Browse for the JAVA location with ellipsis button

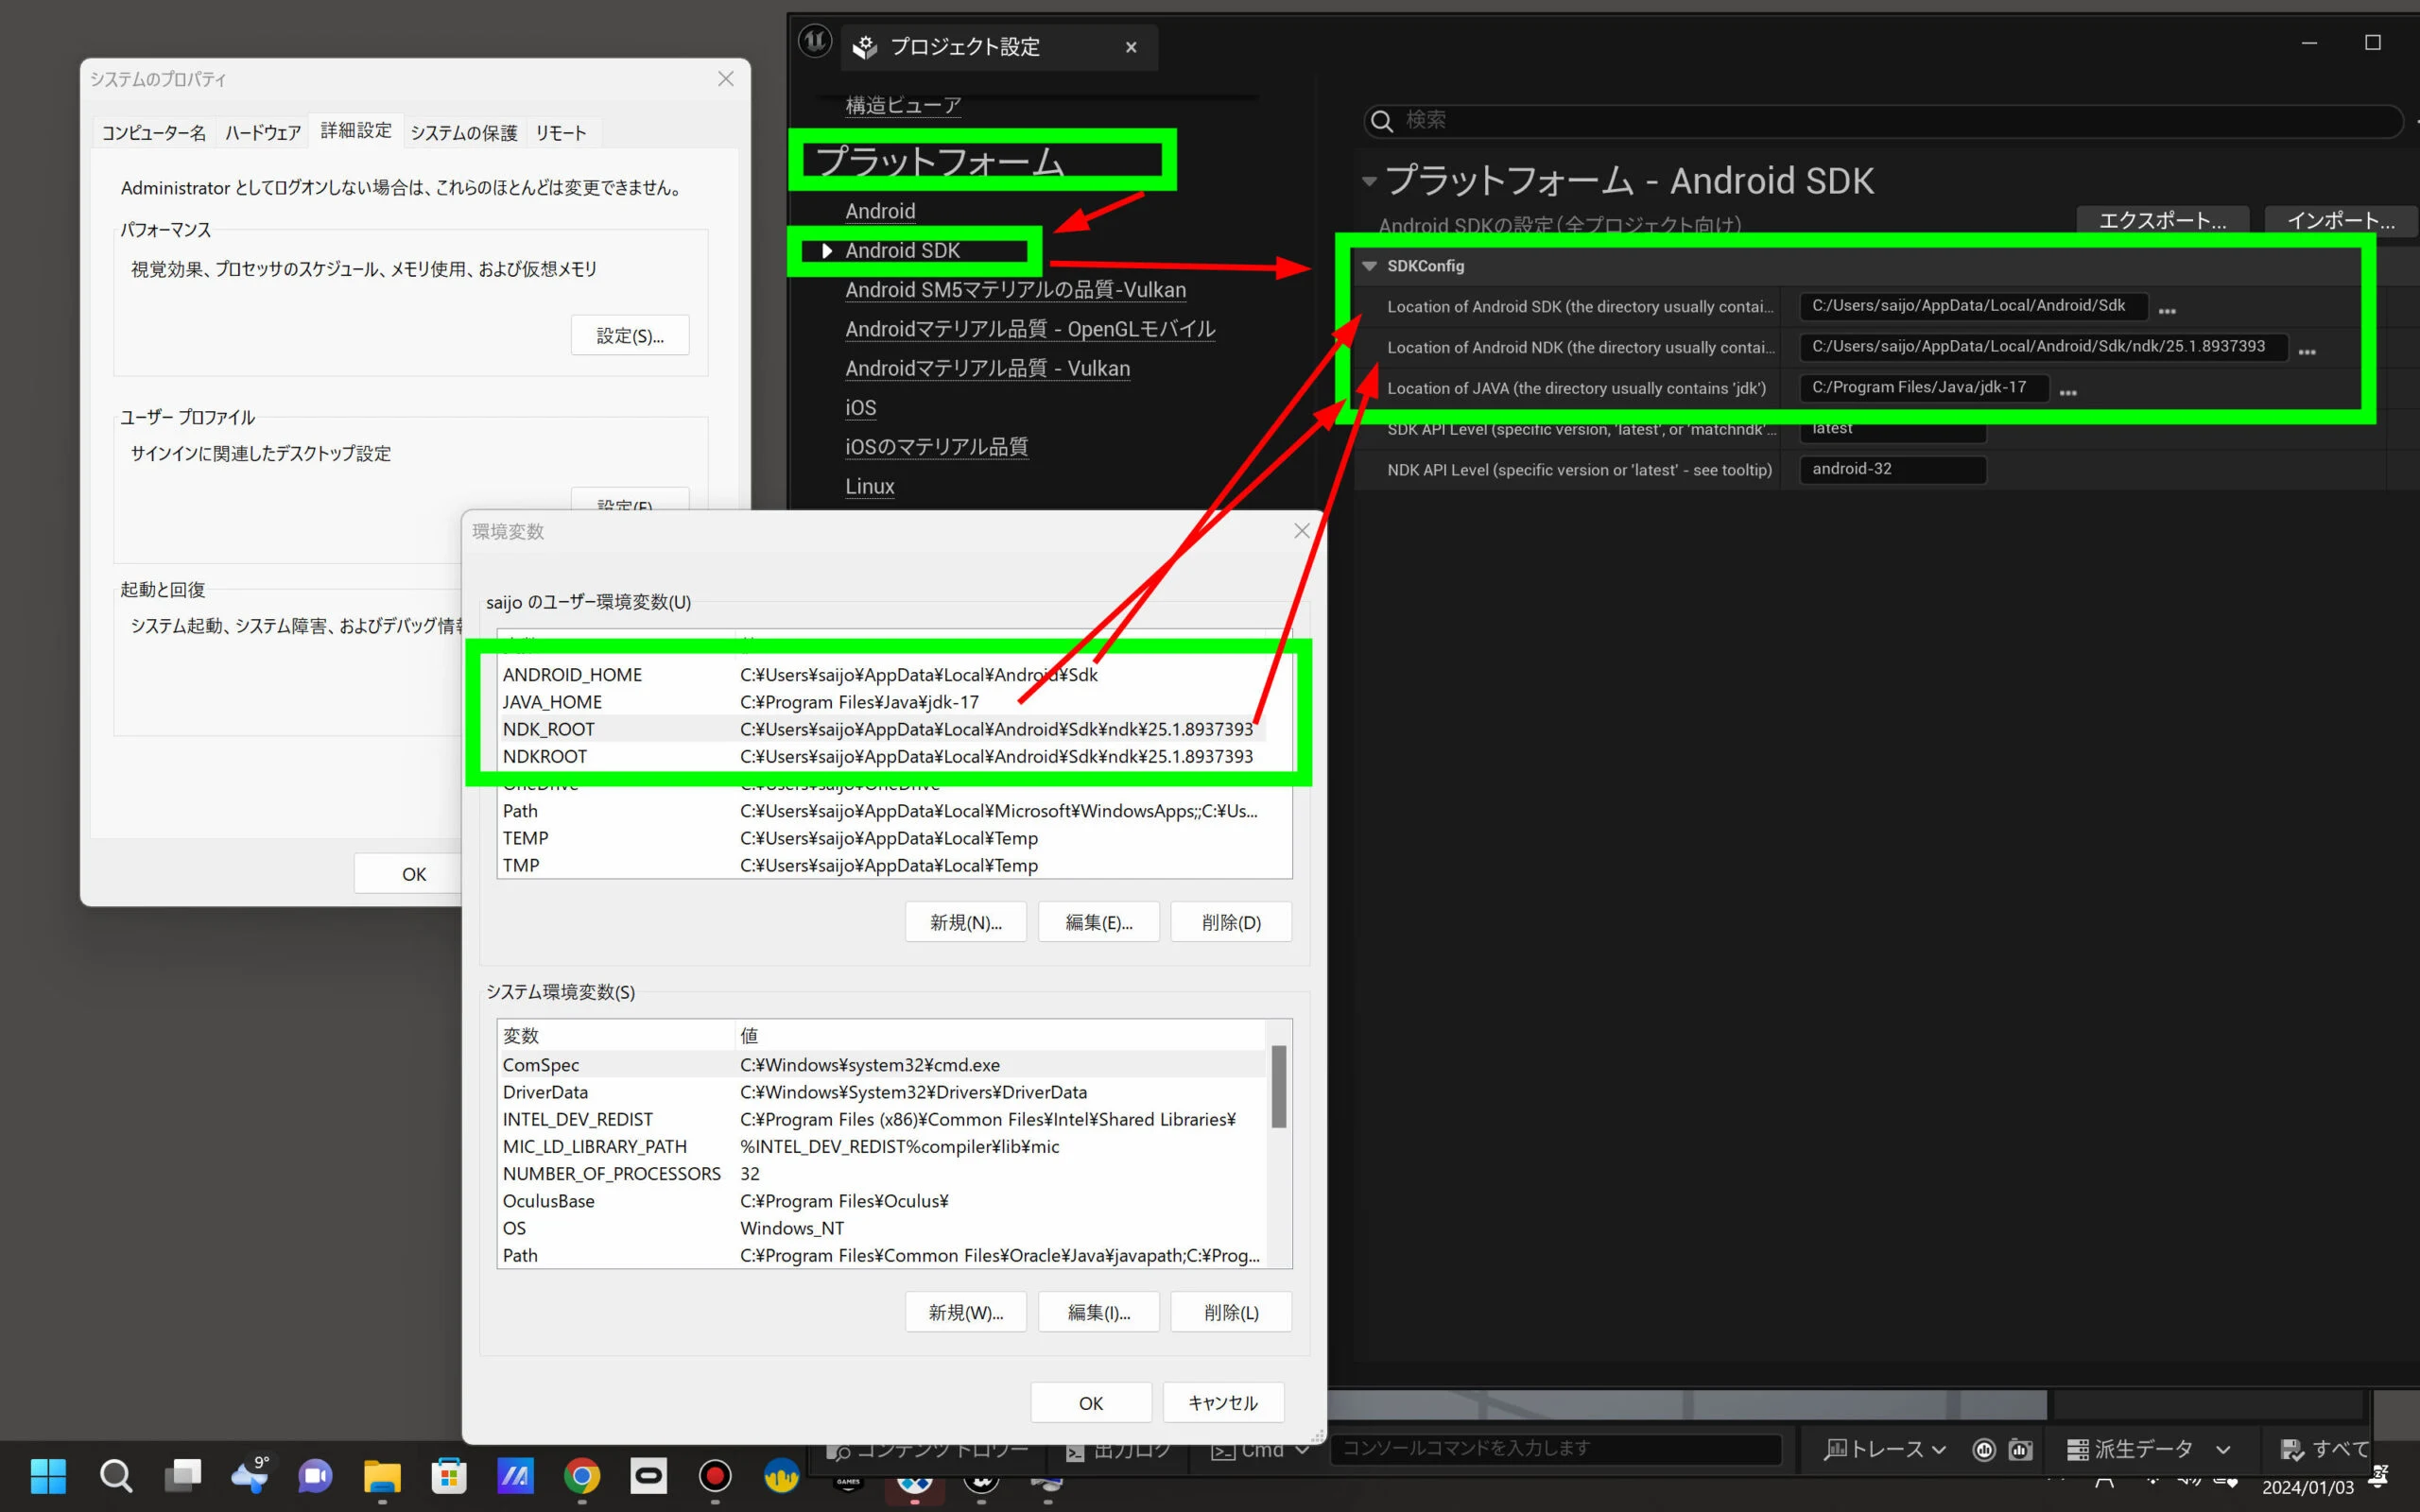coord(2068,393)
